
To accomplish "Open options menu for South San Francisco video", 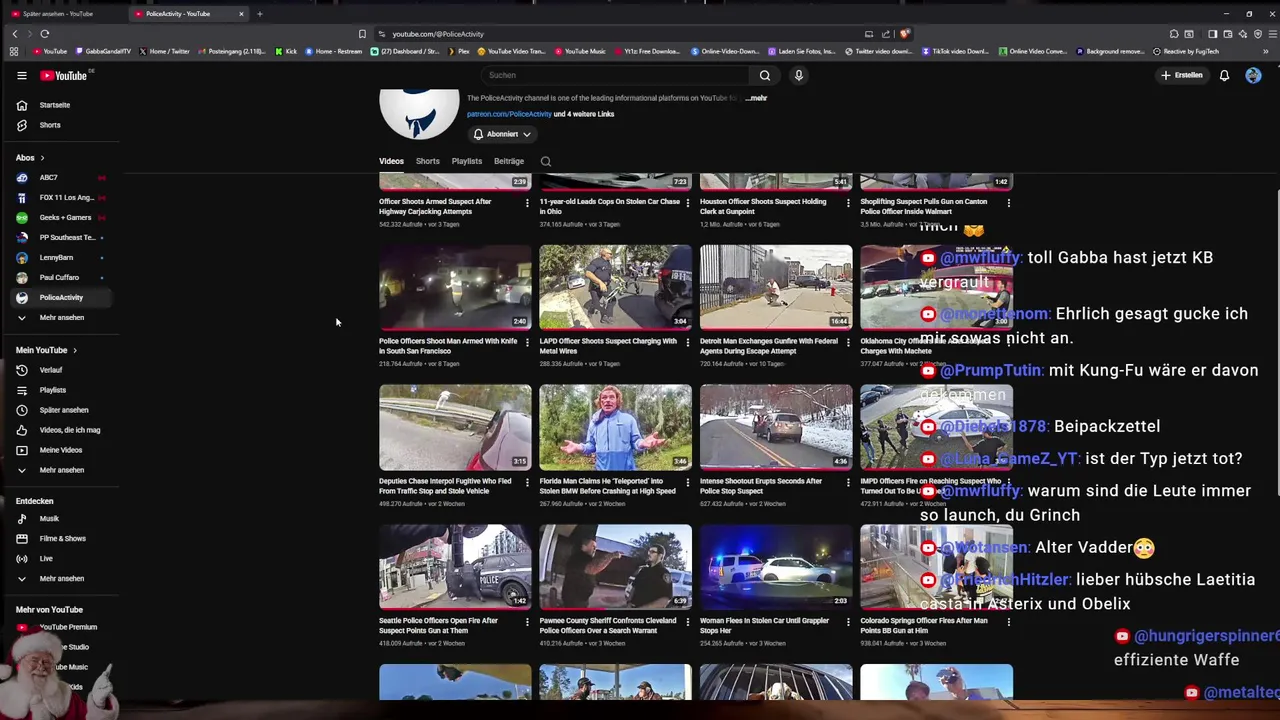I will 527,343.
